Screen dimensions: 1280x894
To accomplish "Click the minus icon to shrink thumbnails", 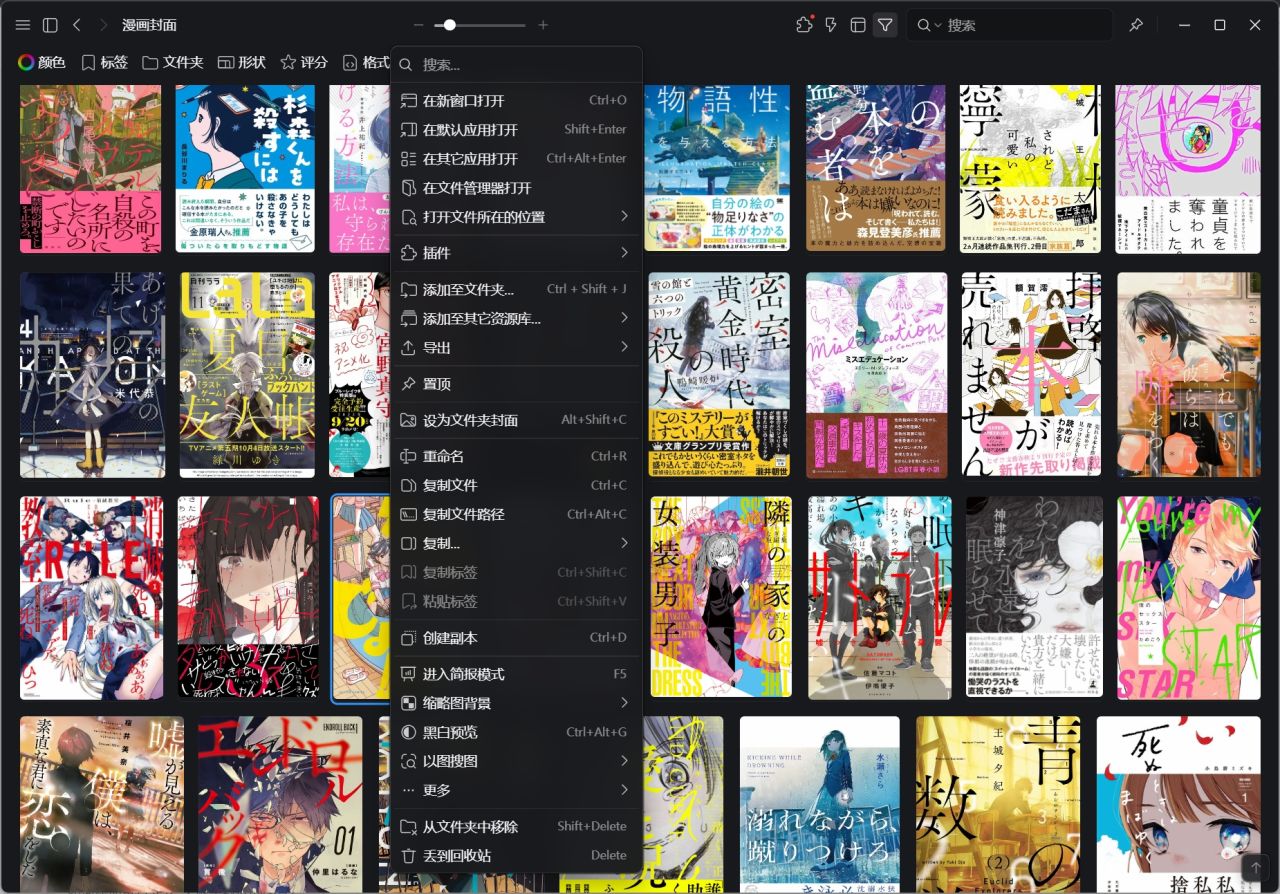I will click(418, 25).
